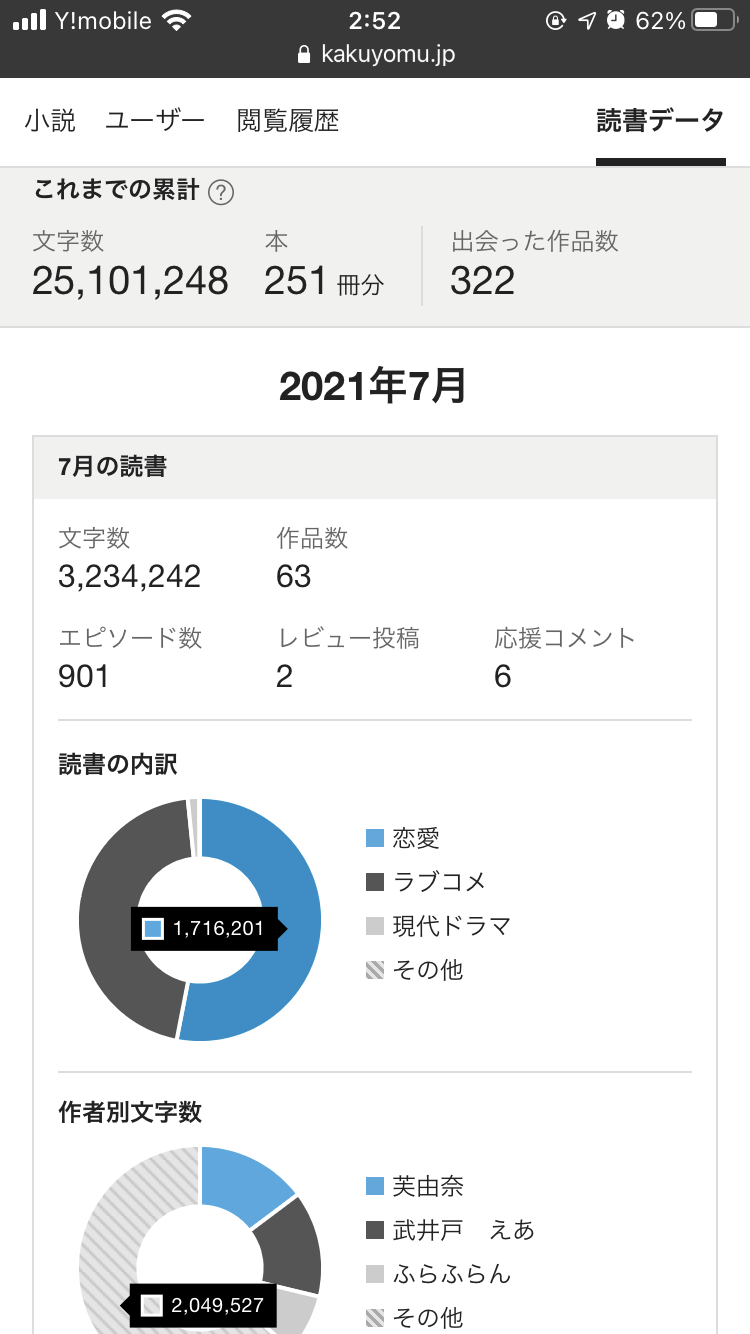
Task: Tap the dark gray ラブコメ legend swatch
Action: click(375, 882)
